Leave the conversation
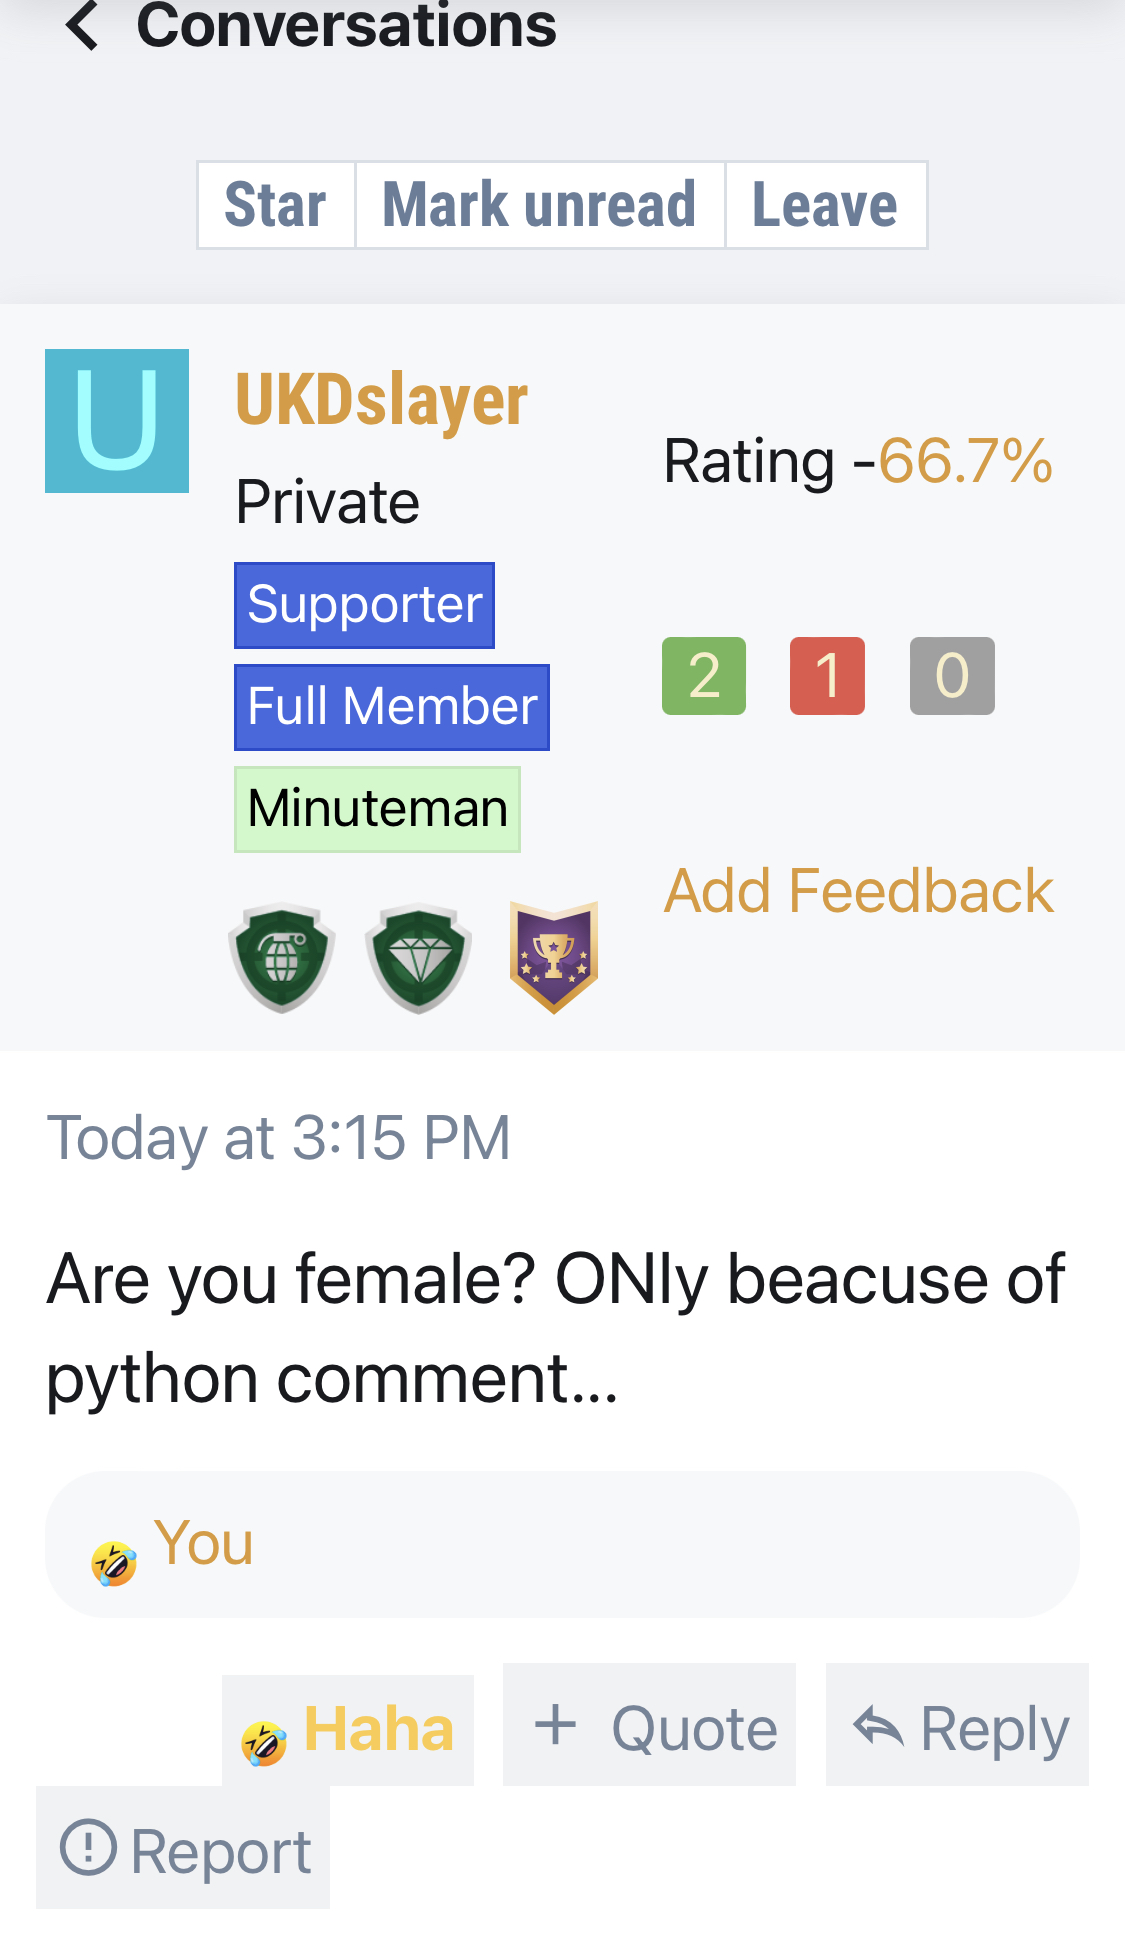Screen dimensions: 1125x1937 pyautogui.click(x=826, y=205)
